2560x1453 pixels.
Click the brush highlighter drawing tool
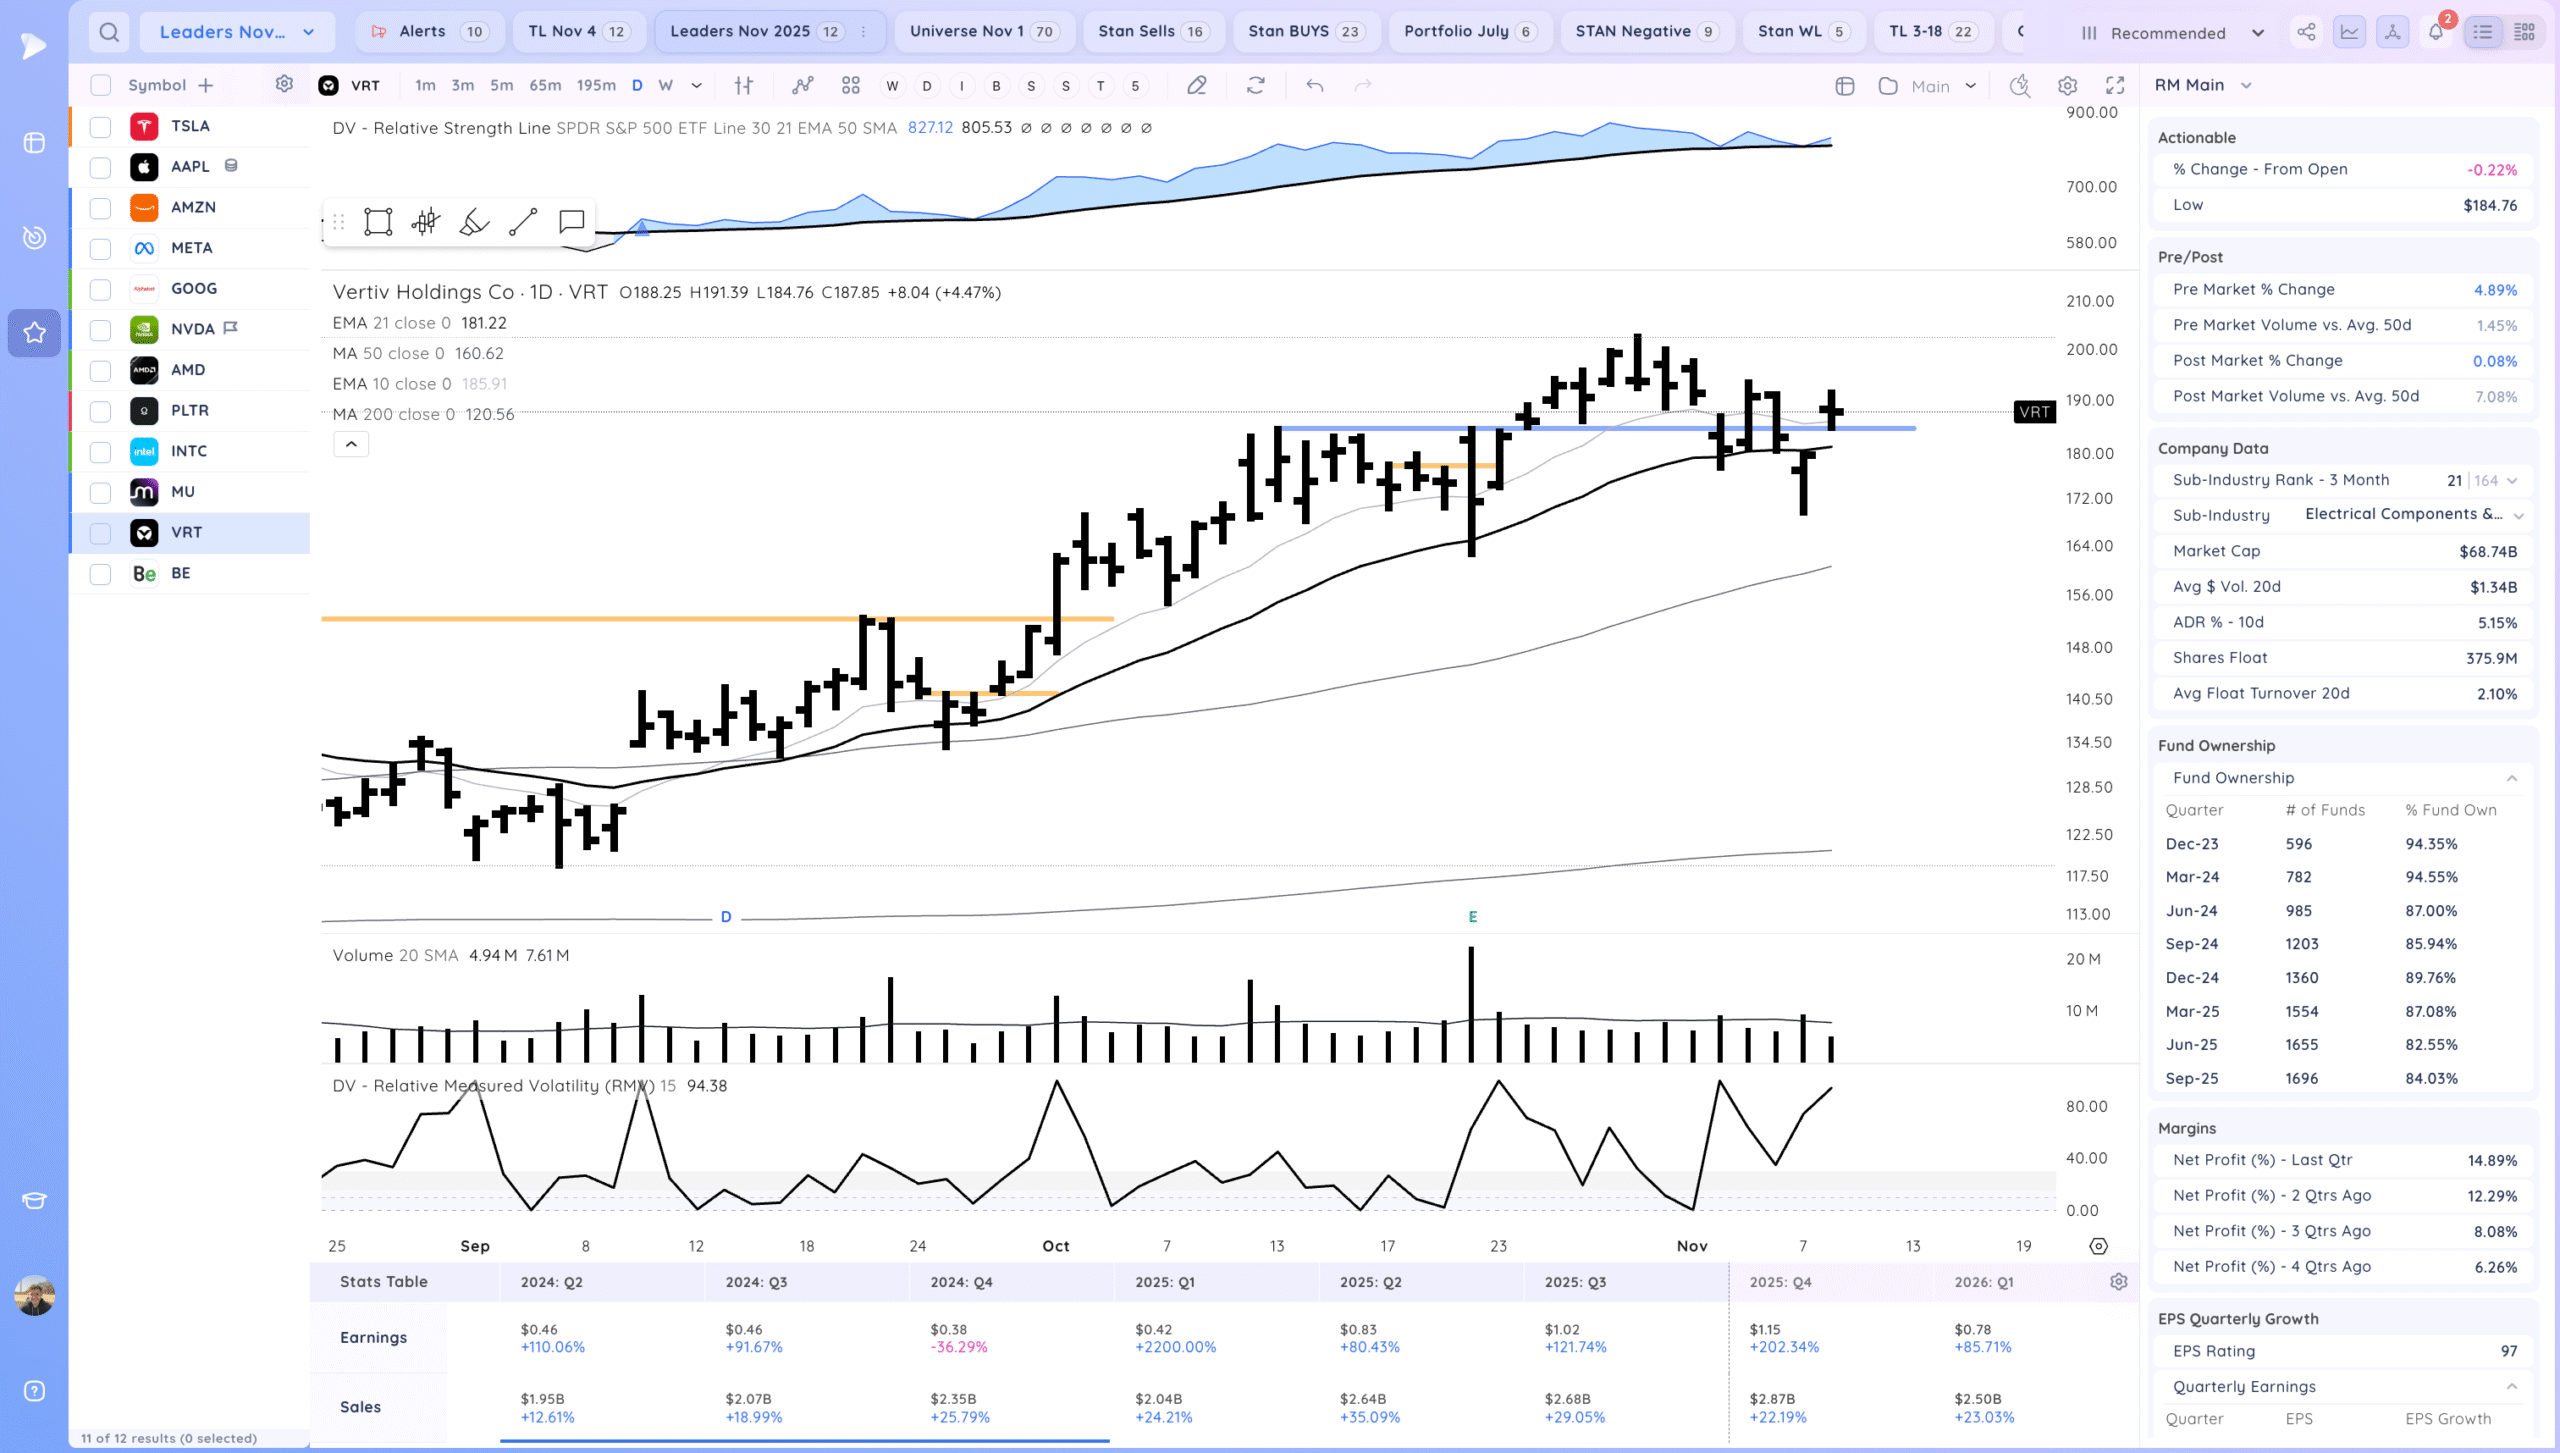pyautogui.click(x=474, y=222)
